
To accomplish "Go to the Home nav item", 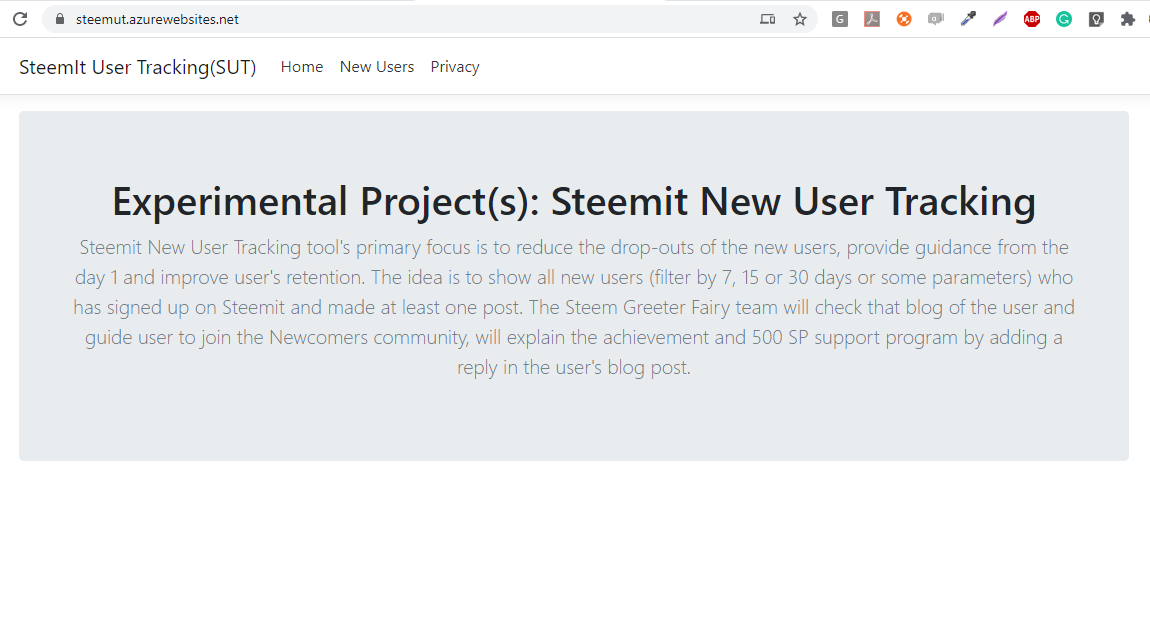I will [x=302, y=67].
